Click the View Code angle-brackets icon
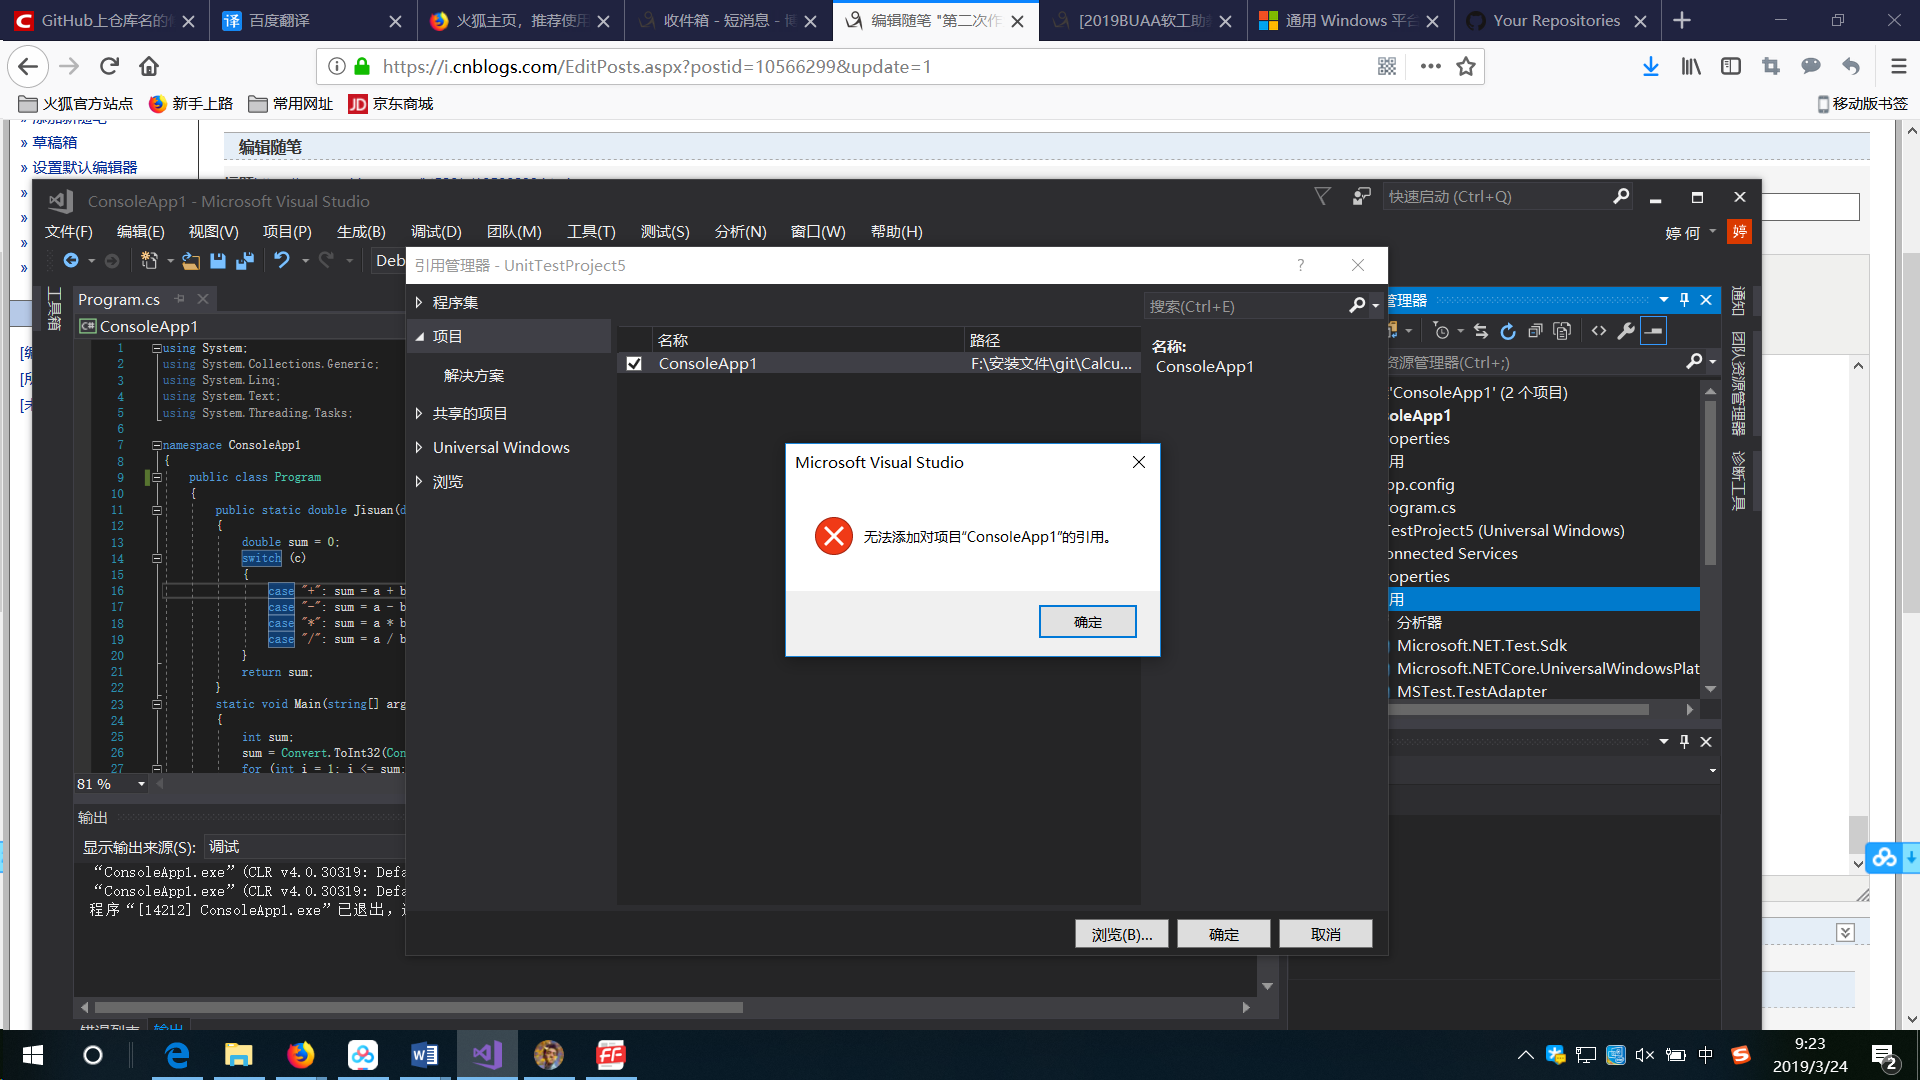 pyautogui.click(x=1599, y=331)
